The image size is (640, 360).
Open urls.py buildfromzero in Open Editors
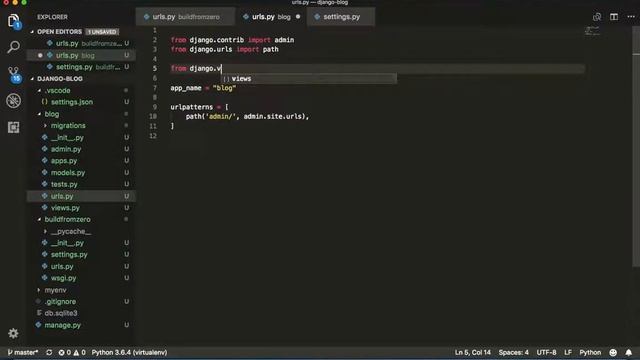(82, 43)
